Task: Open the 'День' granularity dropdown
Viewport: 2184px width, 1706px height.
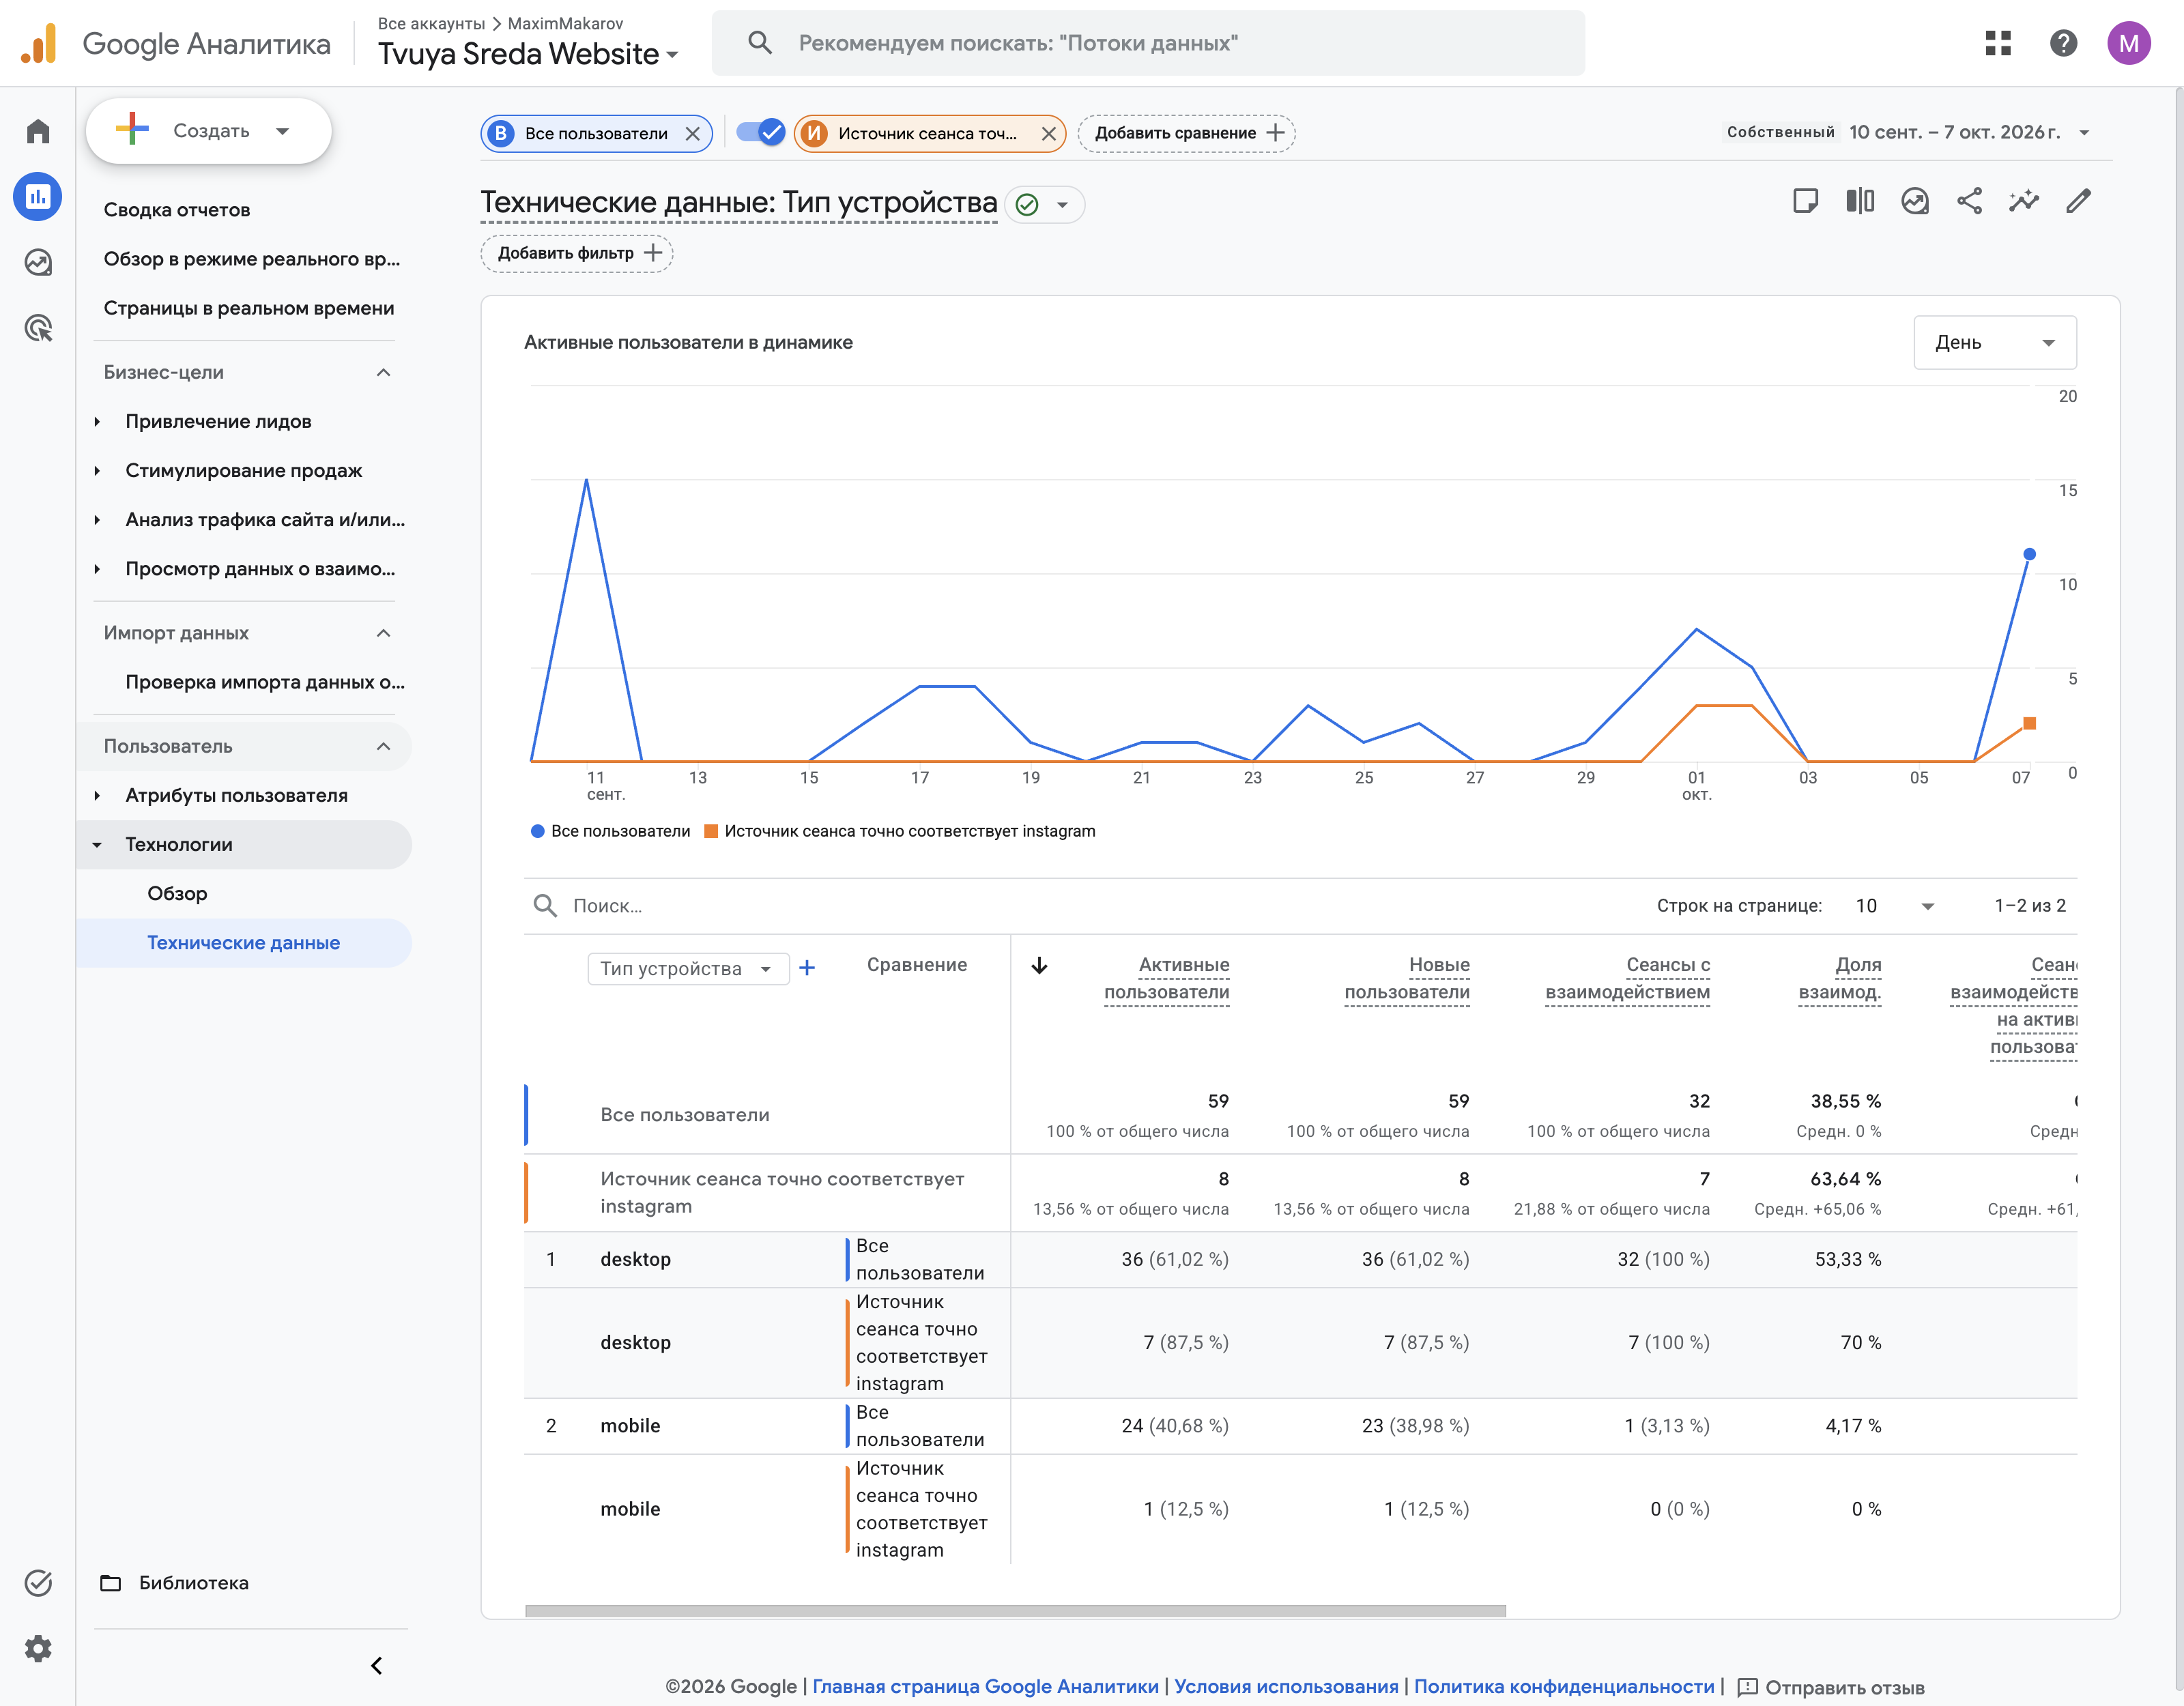Action: click(1994, 342)
